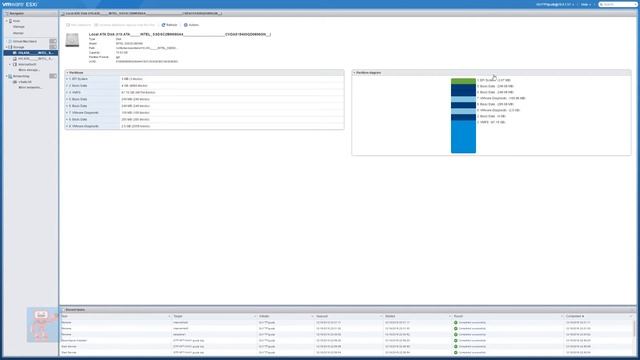Expand partition 9. VMware Diagnostic
The width and height of the screenshot is (640, 360).
tap(67, 126)
